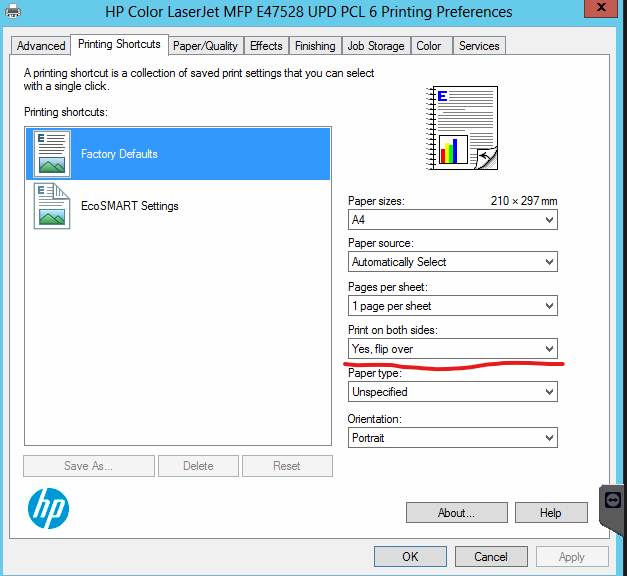
Task: Select Factory Defaults shortcut text
Action: click(119, 154)
